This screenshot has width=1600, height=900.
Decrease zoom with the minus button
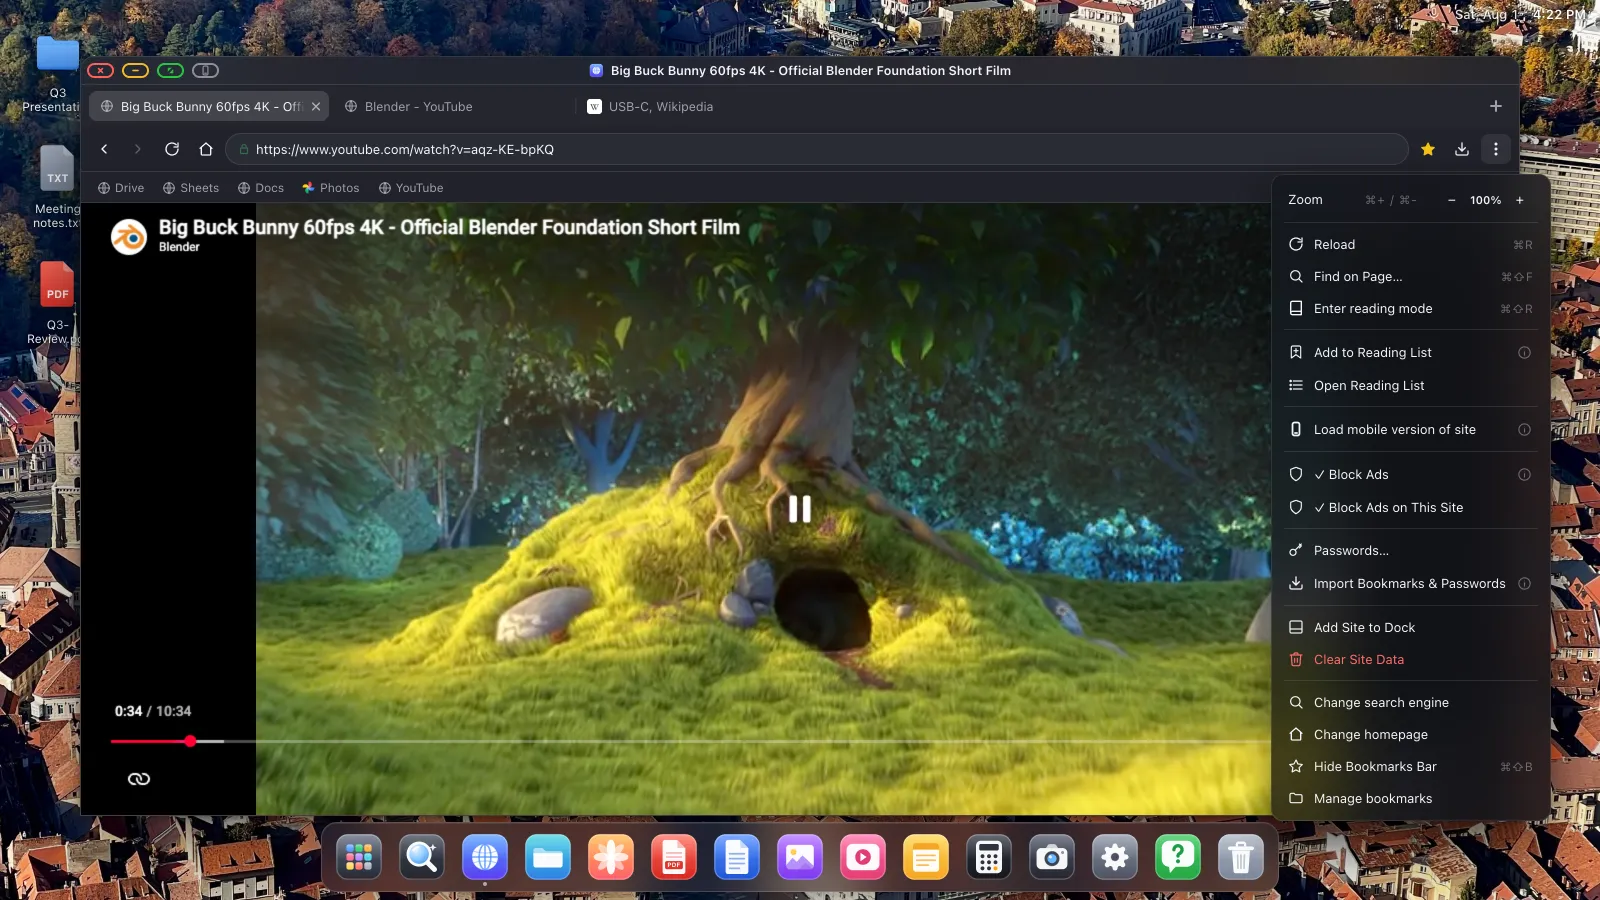coord(1452,200)
